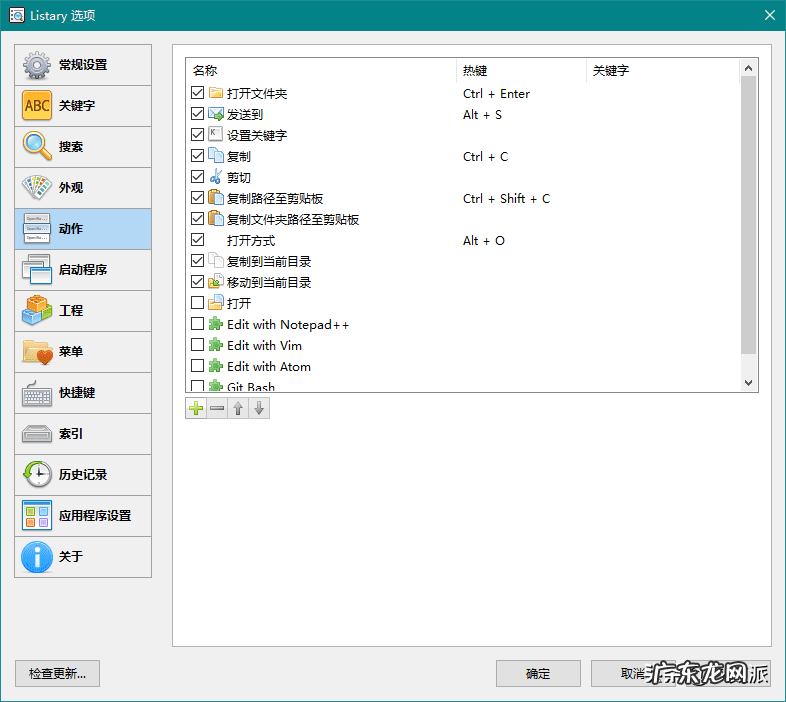Toggle the 剪切 action checkbox
Screen dimensions: 786x702
click(x=197, y=178)
